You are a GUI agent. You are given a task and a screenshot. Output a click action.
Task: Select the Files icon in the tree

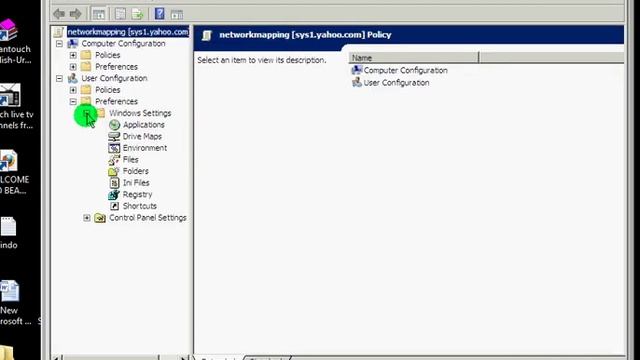(114, 160)
